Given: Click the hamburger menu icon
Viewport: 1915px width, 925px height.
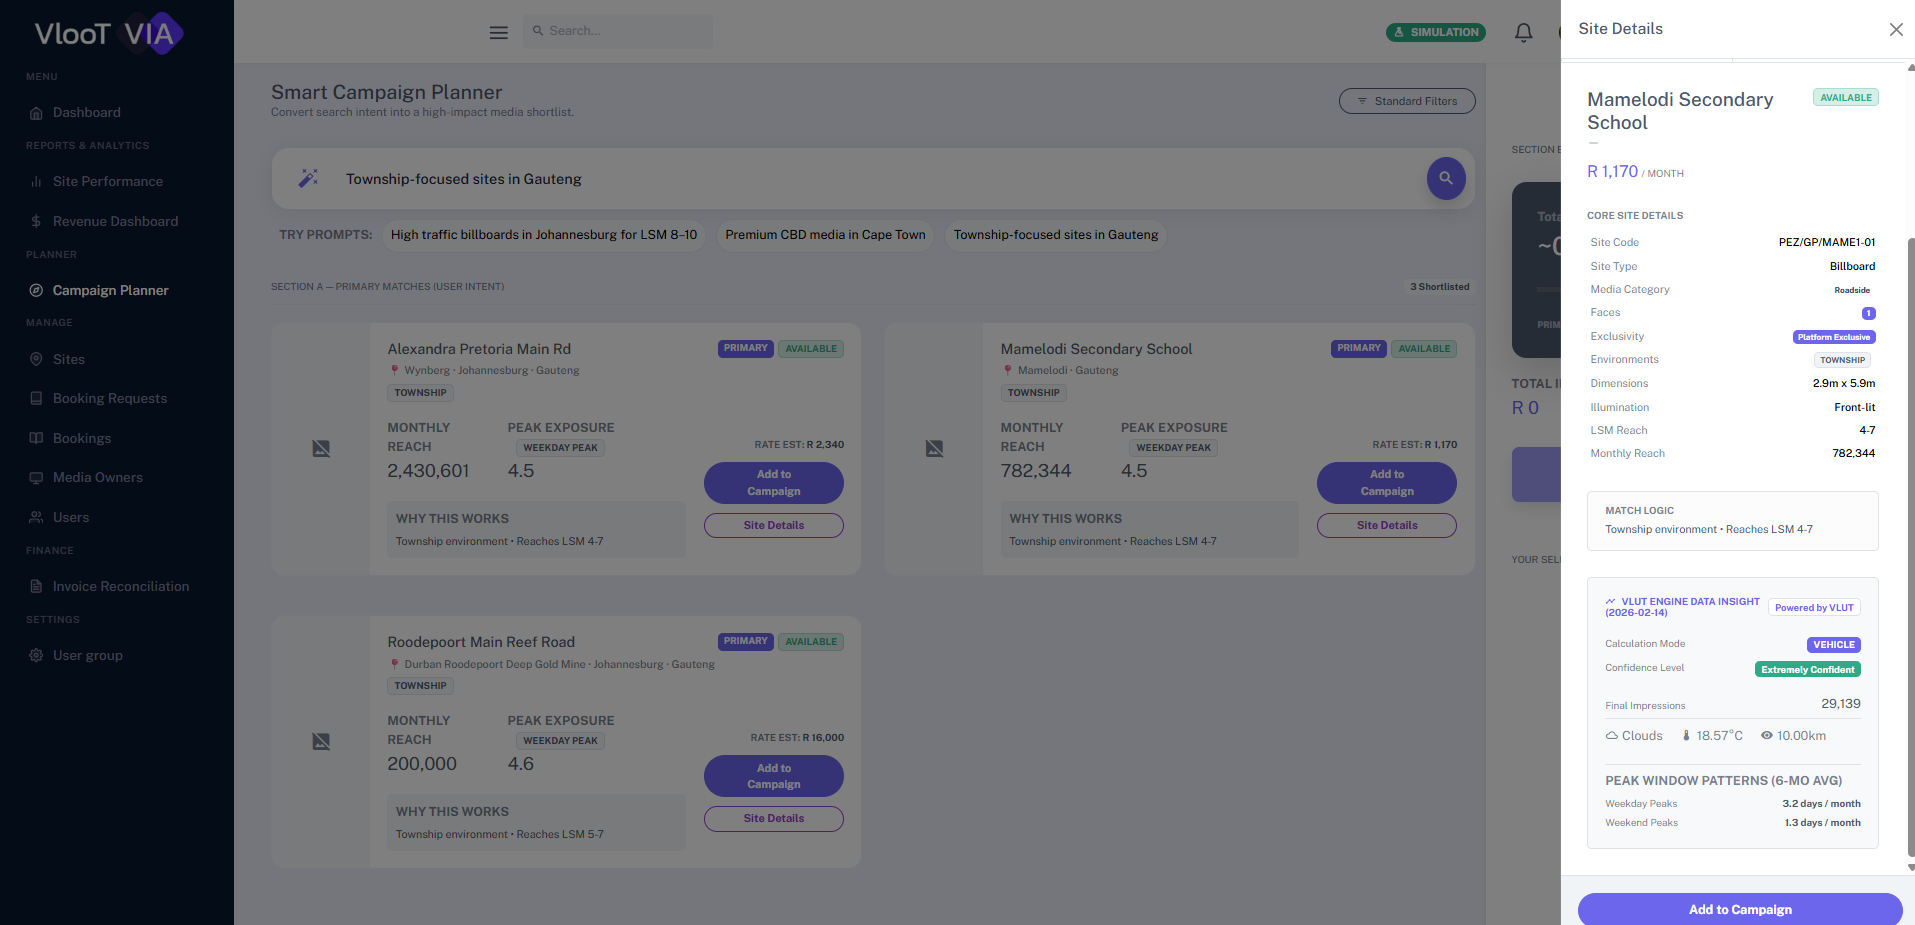Looking at the screenshot, I should pyautogui.click(x=498, y=32).
